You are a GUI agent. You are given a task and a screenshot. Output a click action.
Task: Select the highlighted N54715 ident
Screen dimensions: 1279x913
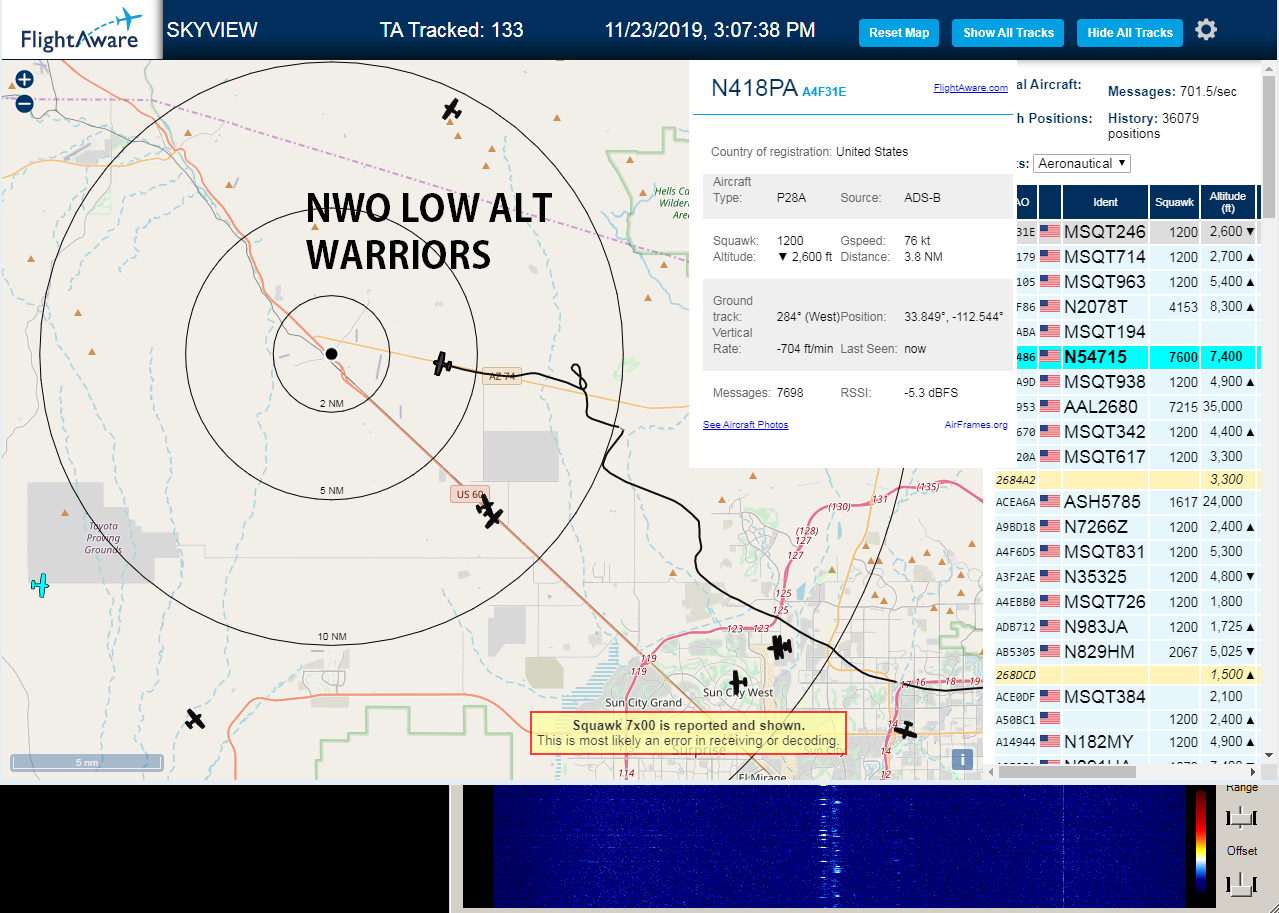coord(1095,357)
